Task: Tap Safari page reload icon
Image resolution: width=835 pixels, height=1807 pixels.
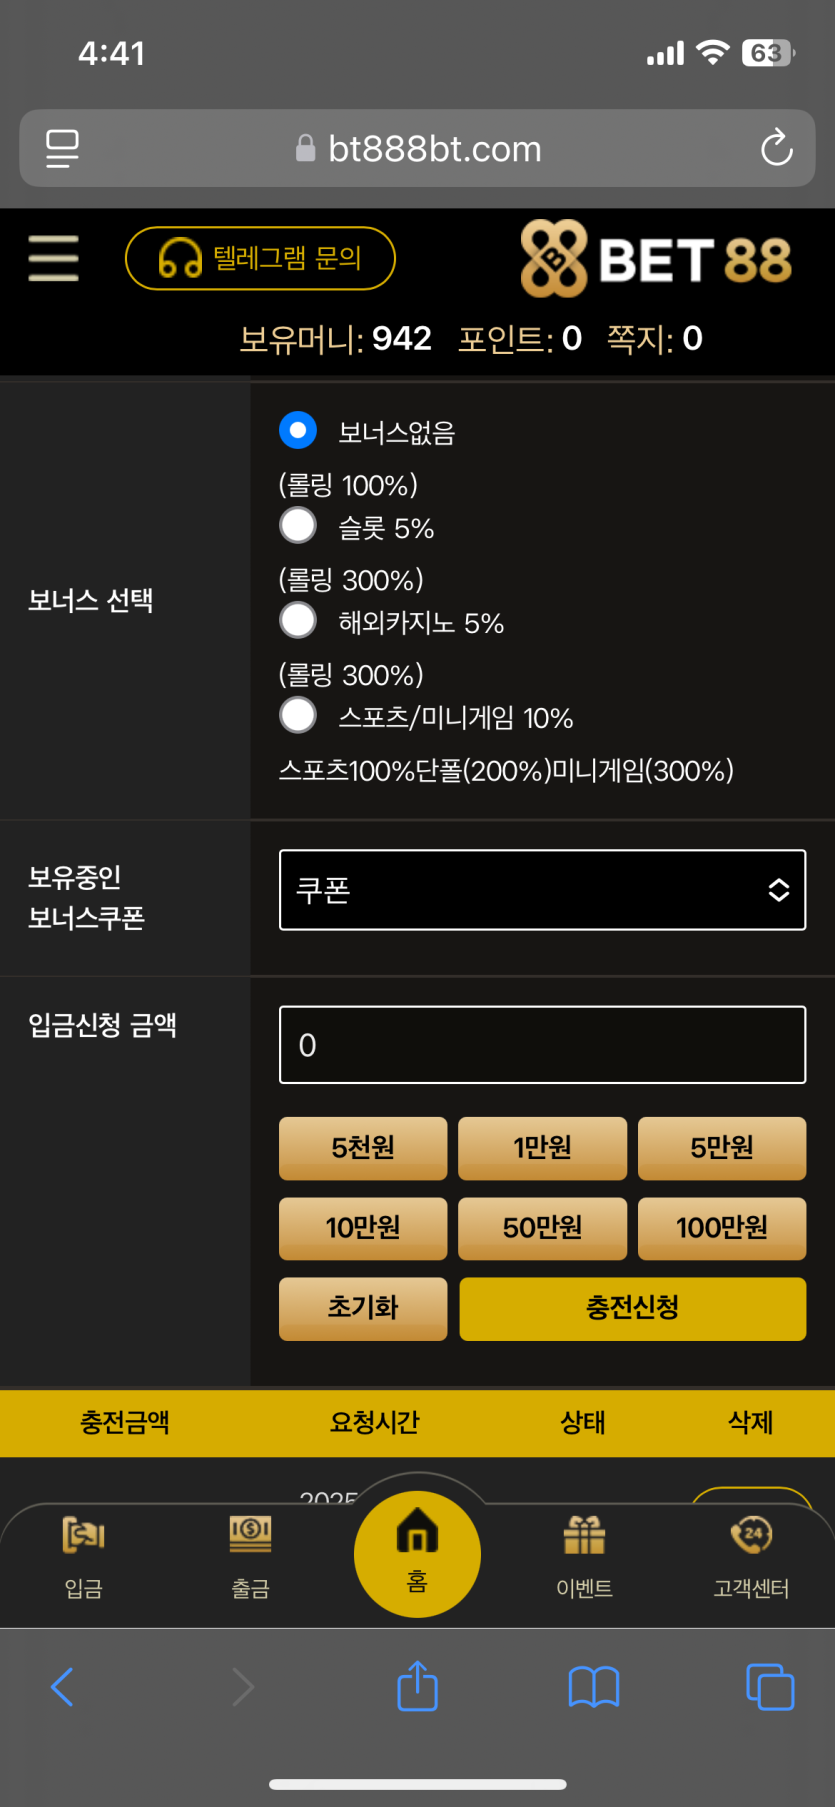Action: [776, 149]
